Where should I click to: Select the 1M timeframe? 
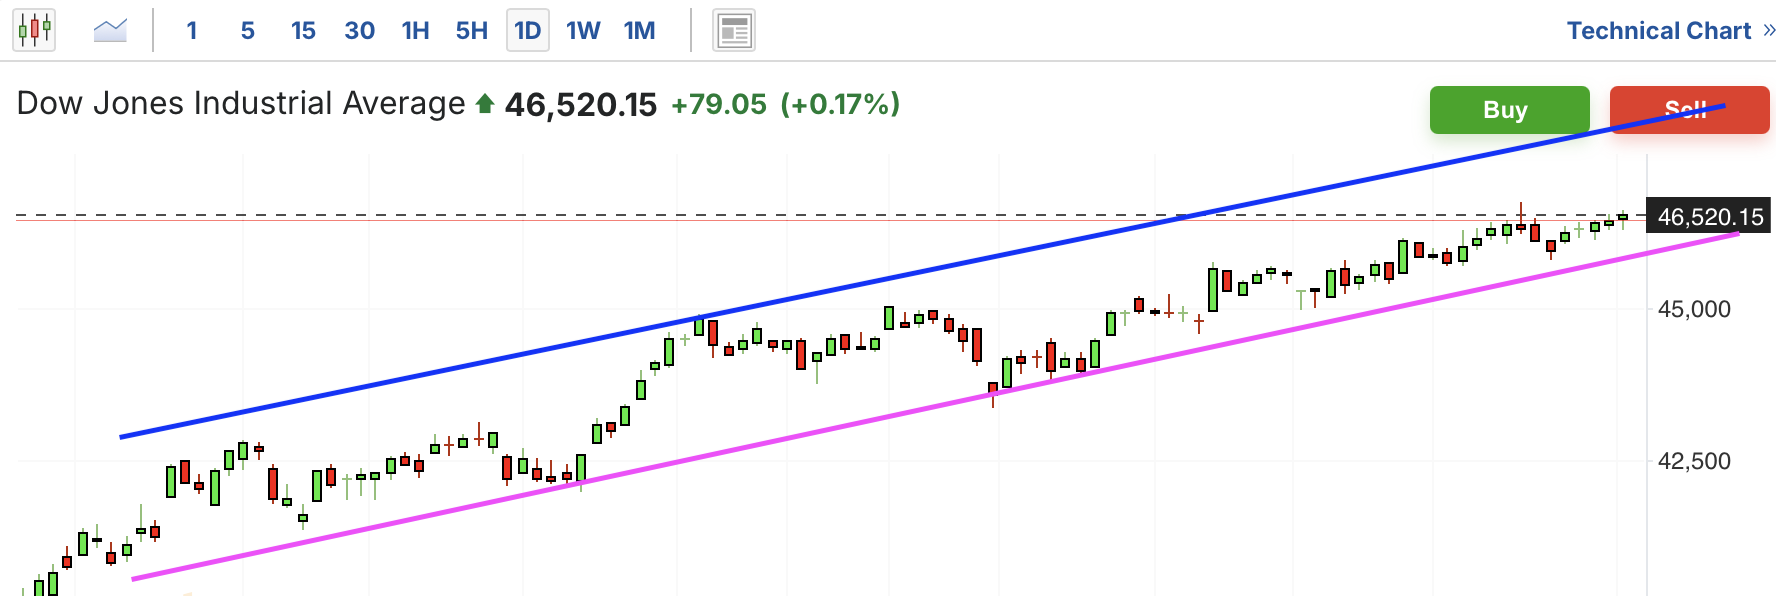tap(640, 31)
